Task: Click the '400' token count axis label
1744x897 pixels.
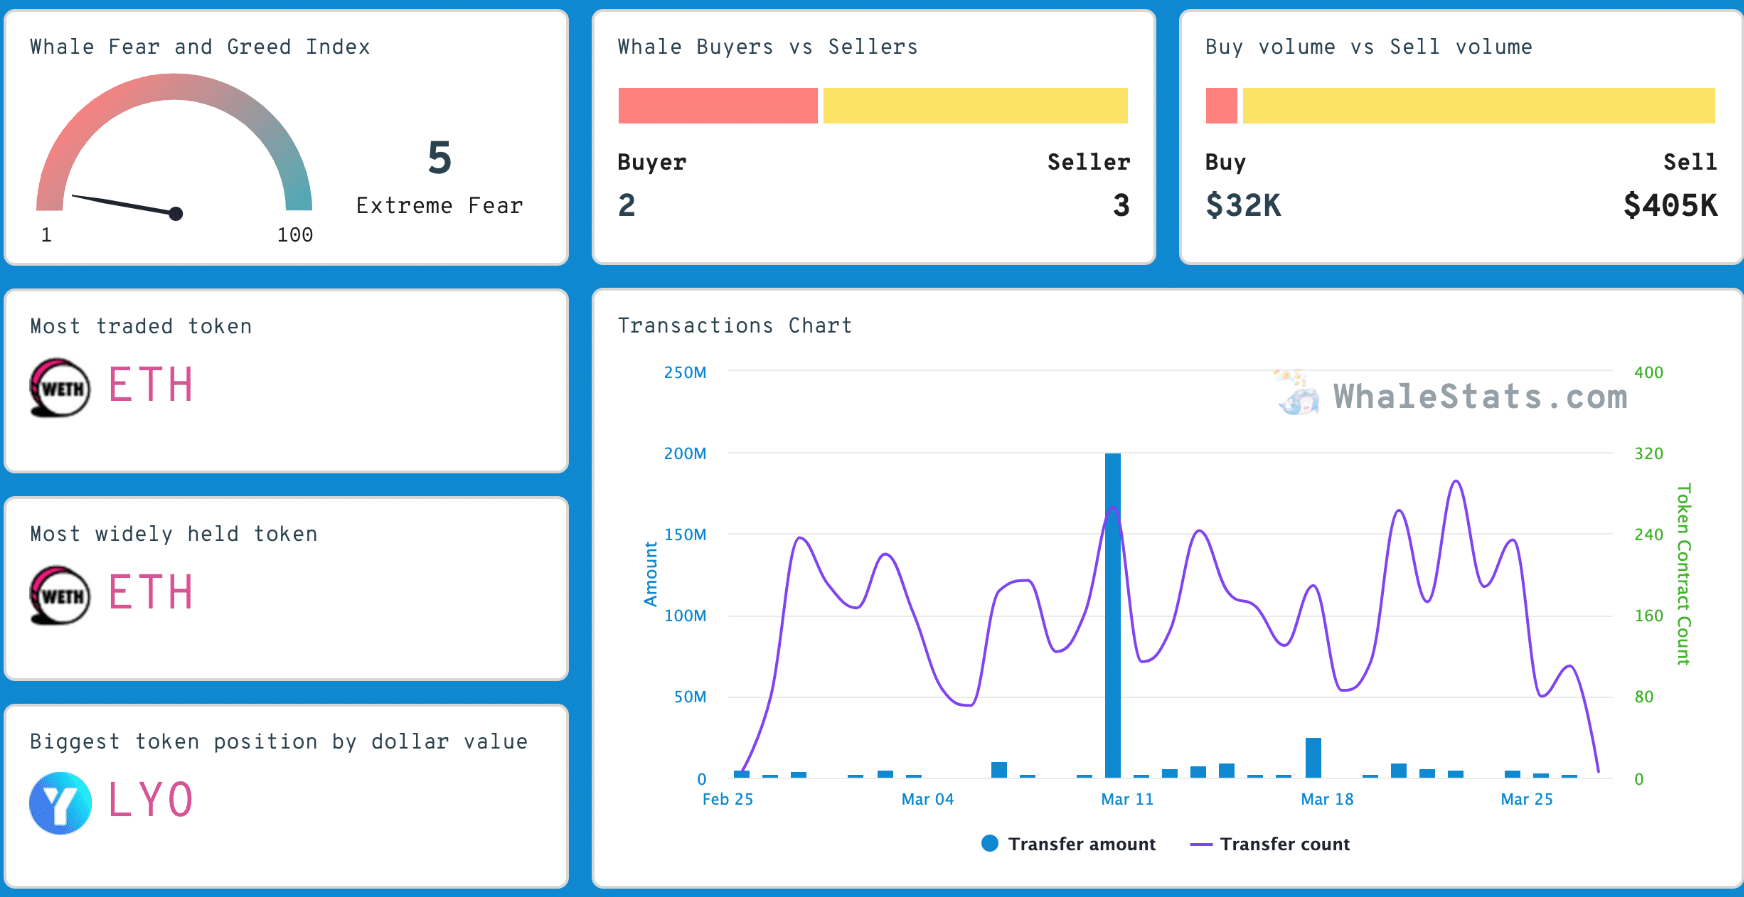Action: (1649, 372)
